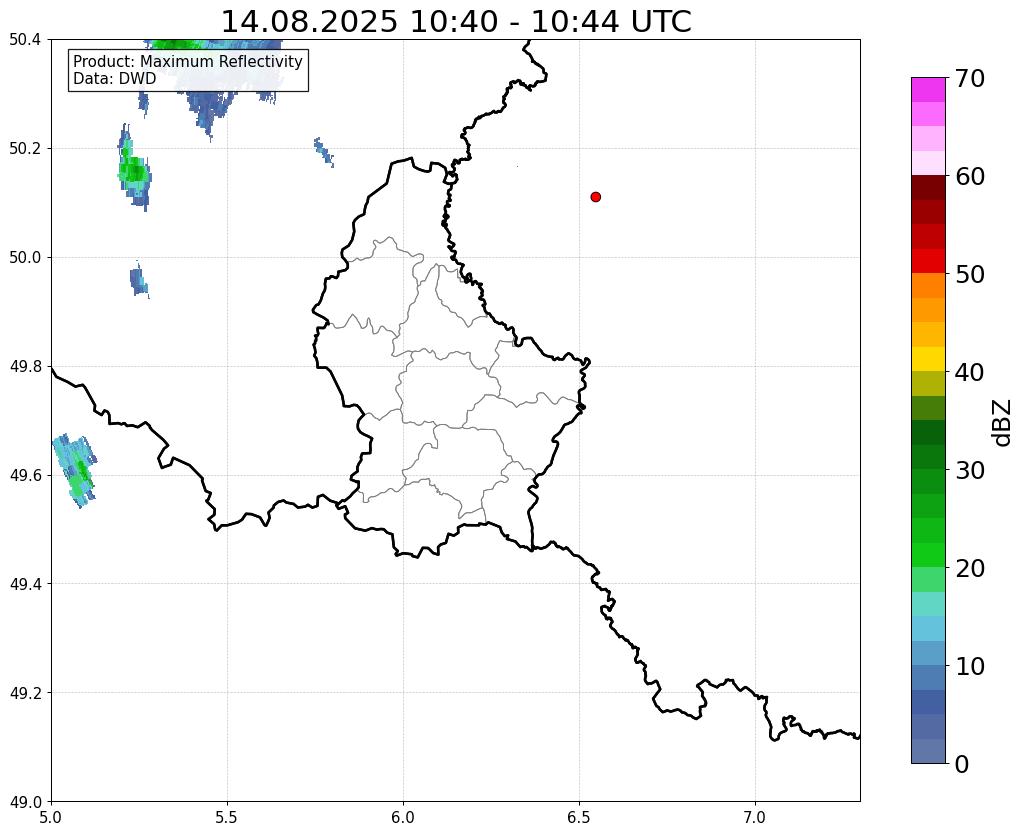Viewport: 1023px width, 834px height.
Task: Click the red station marker dot
Action: click(595, 197)
